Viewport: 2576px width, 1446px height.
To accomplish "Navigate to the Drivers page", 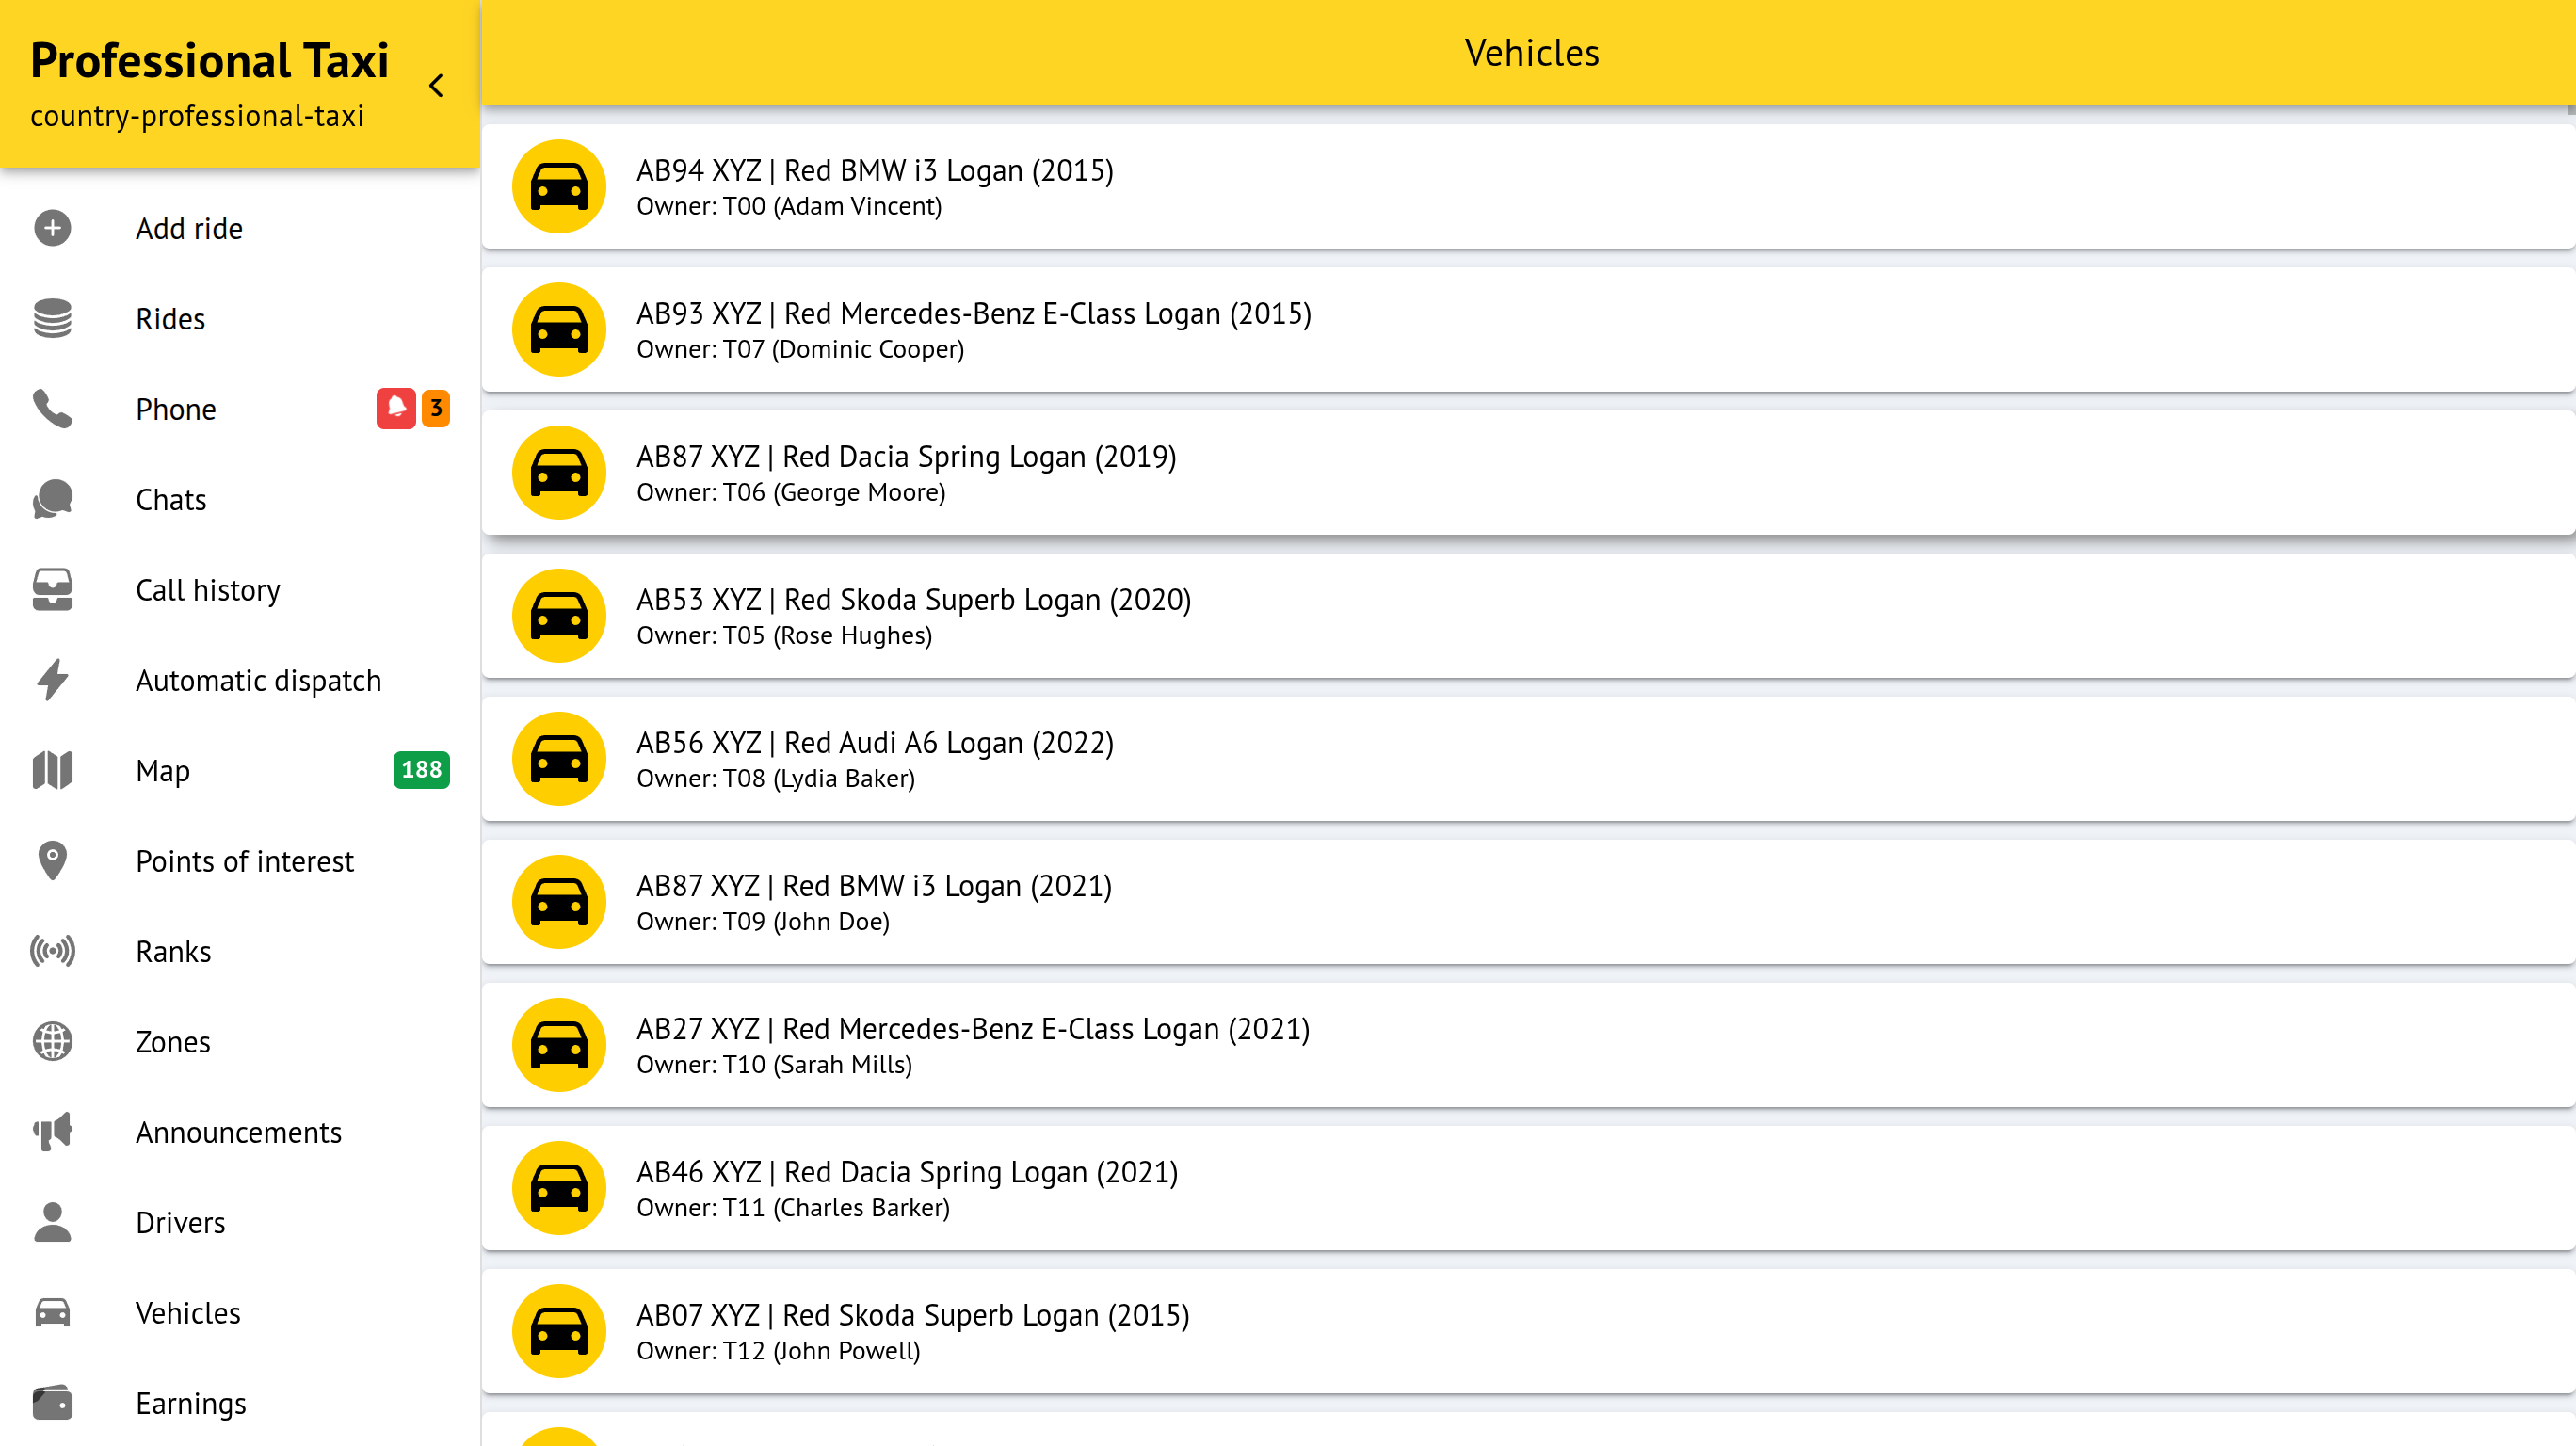I will [x=180, y=1222].
